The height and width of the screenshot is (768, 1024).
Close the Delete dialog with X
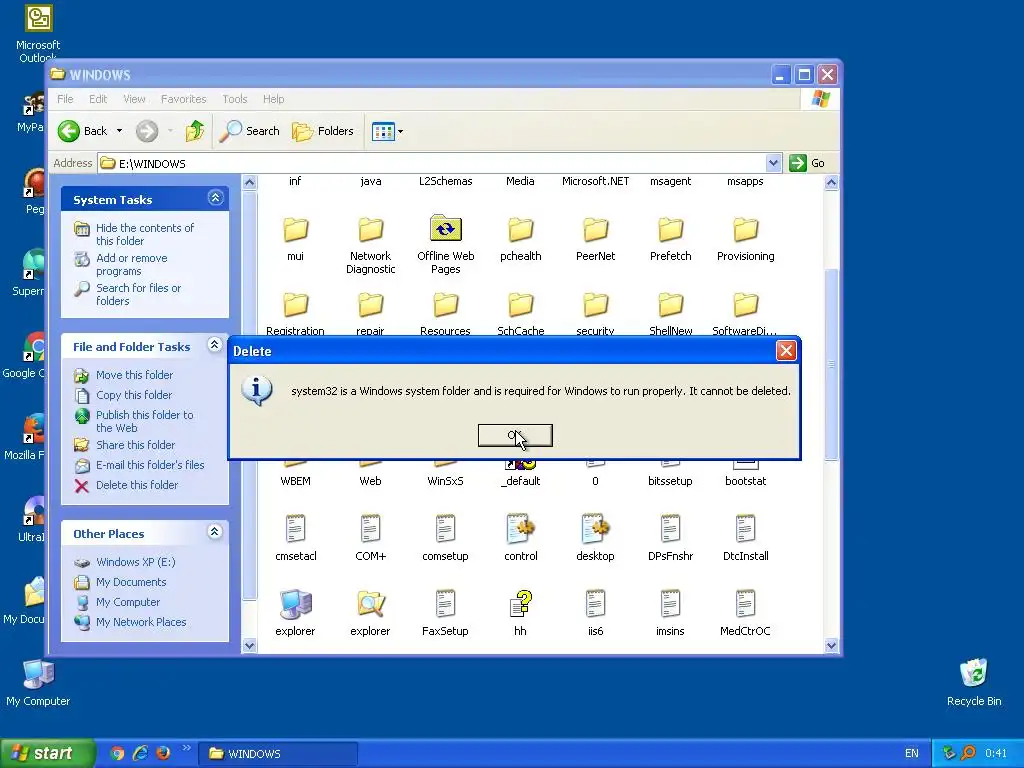(x=786, y=351)
